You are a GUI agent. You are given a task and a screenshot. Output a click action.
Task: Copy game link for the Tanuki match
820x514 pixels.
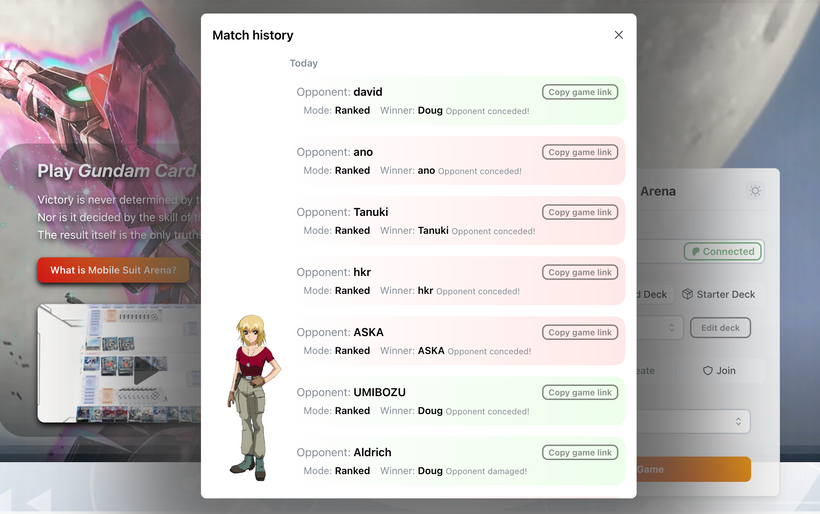coord(580,212)
